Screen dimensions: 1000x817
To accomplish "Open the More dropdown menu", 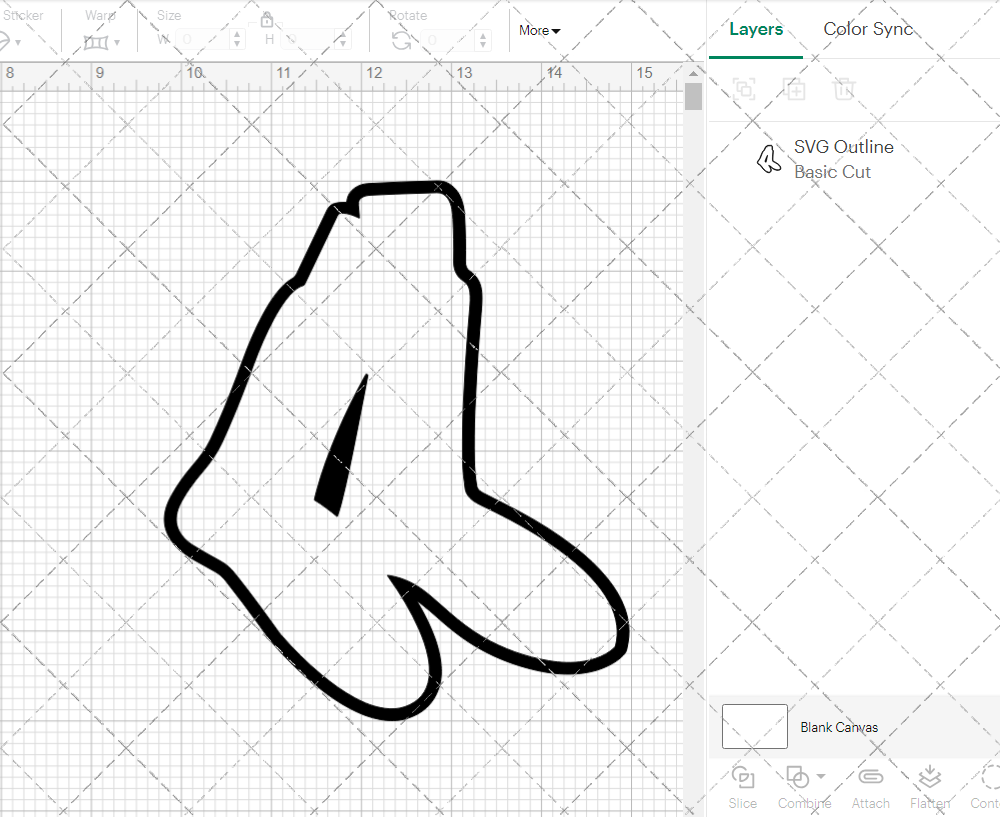I will coord(539,30).
